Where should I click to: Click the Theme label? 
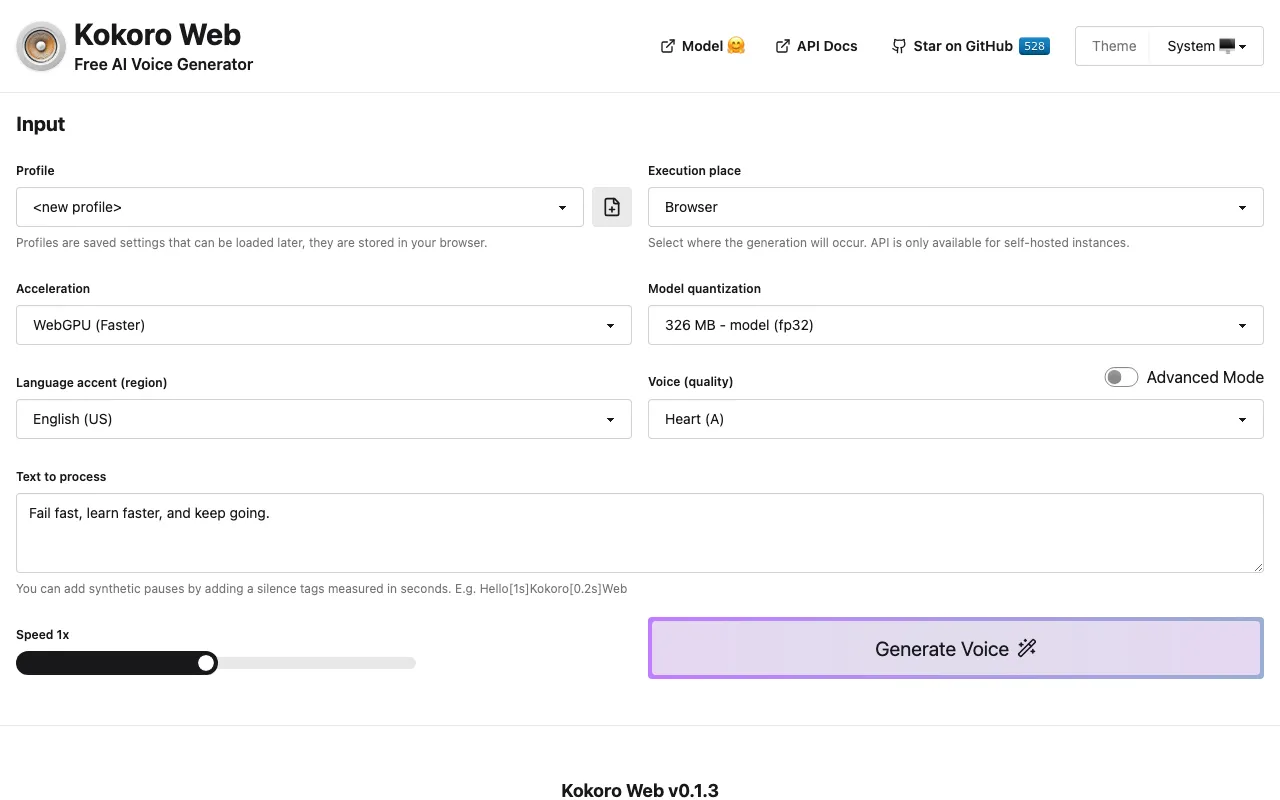point(1114,46)
